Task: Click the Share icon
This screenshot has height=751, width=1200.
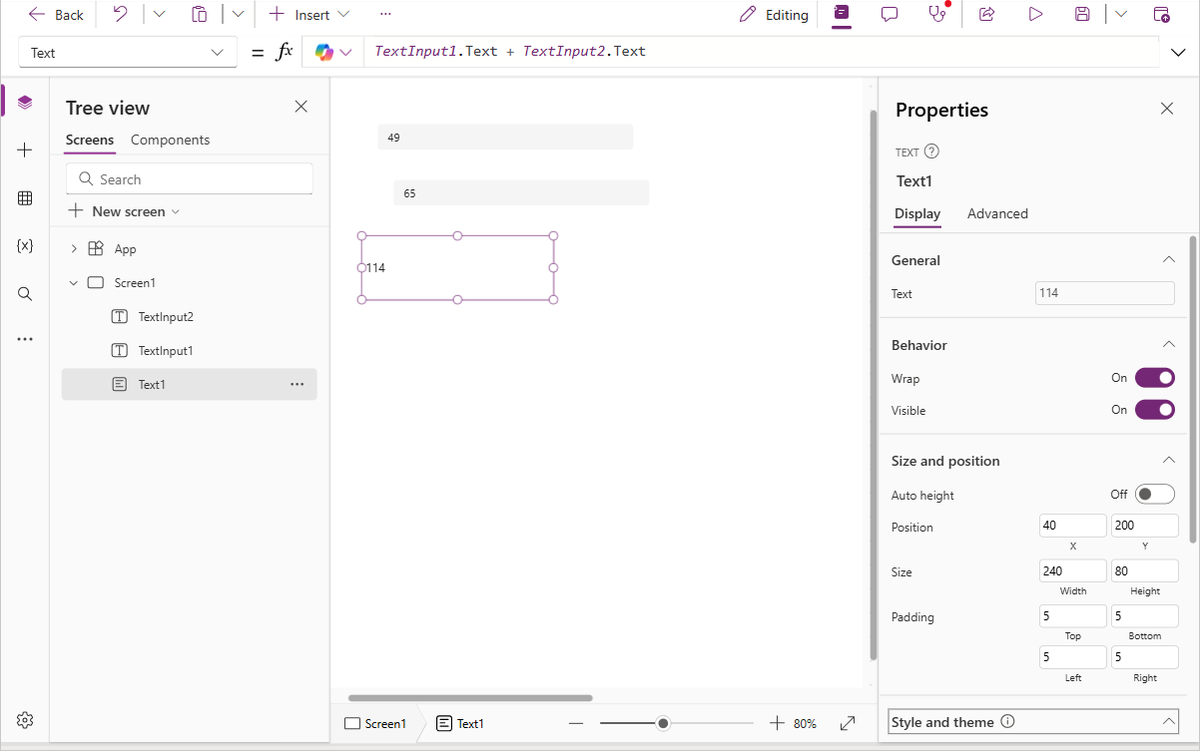Action: pyautogui.click(x=986, y=15)
